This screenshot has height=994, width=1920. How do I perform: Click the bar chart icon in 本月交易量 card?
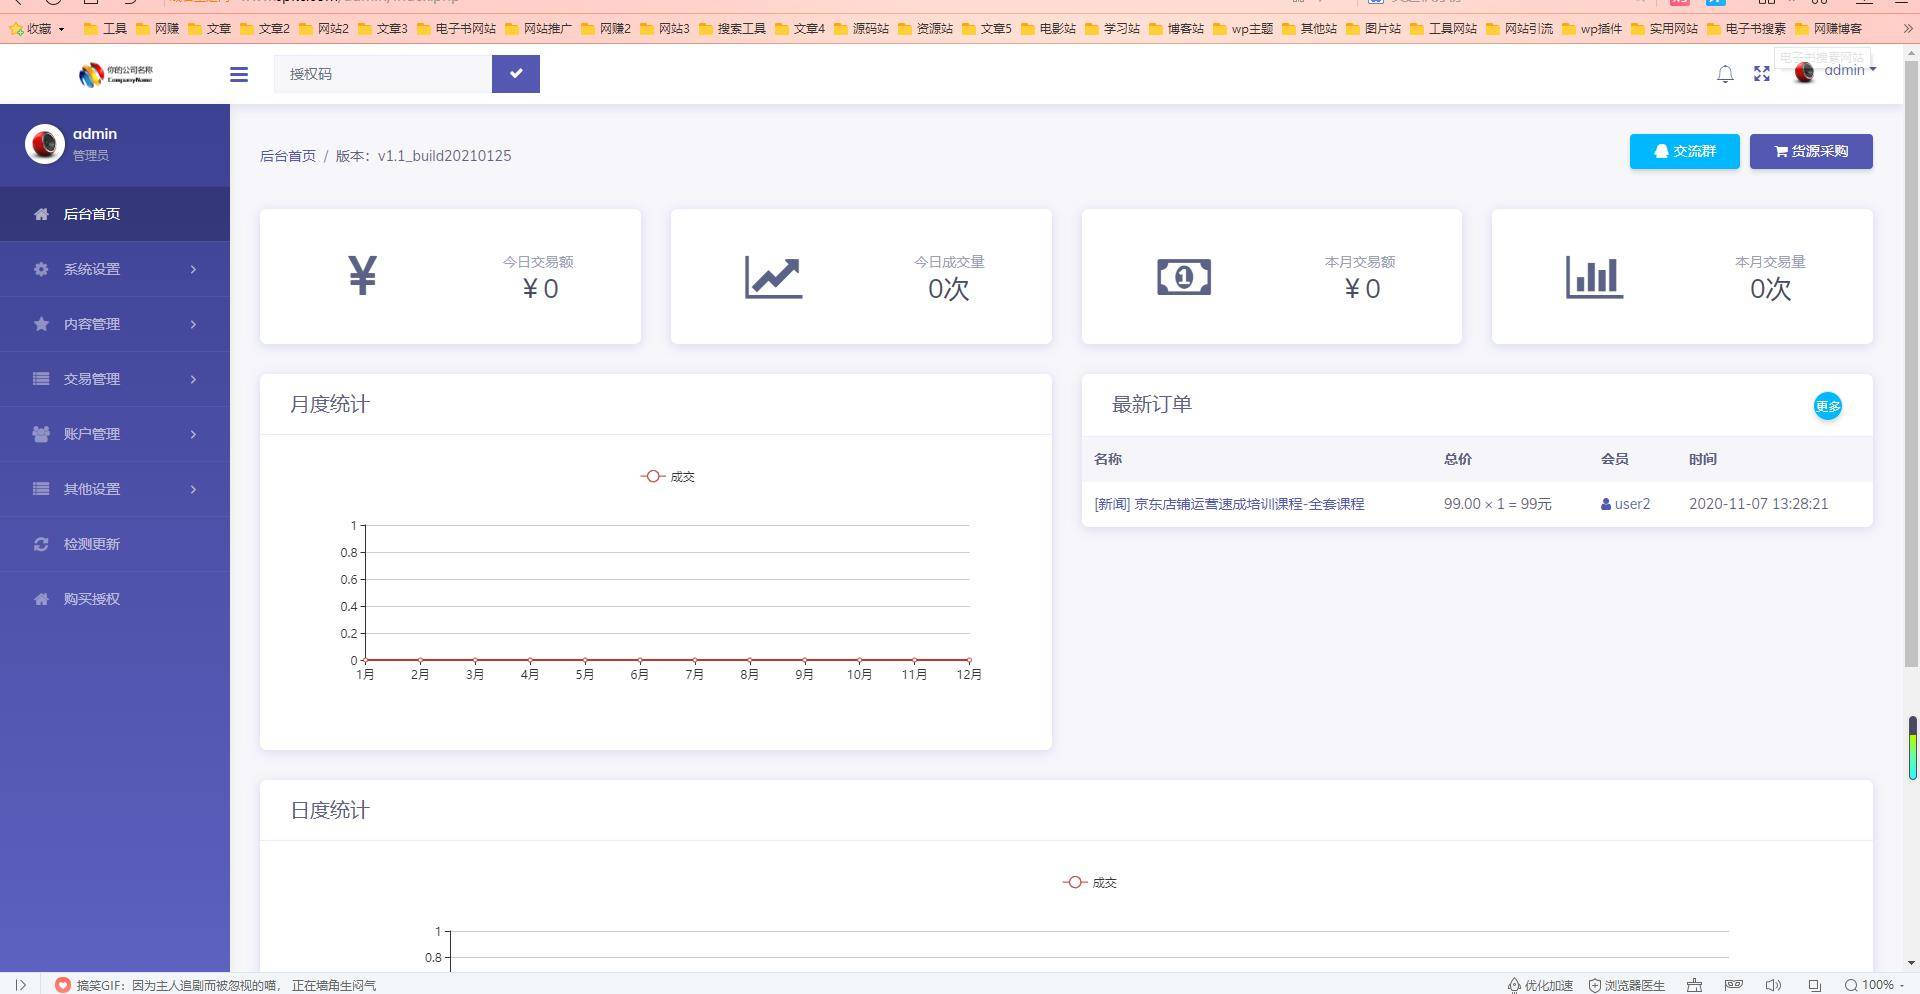[x=1594, y=277]
